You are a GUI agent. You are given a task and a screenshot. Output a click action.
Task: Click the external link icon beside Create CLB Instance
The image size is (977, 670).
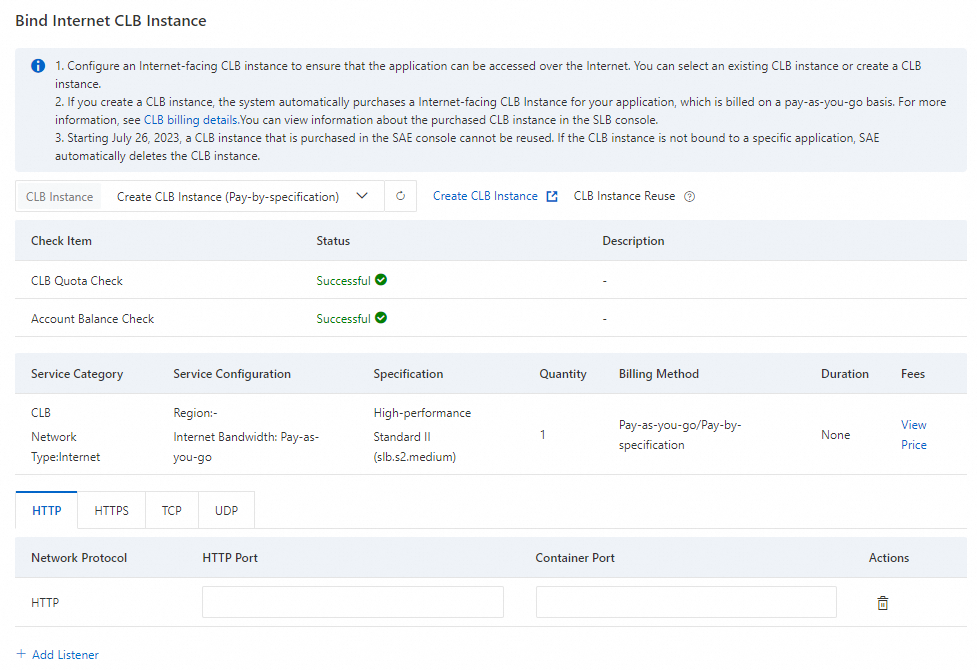[x=552, y=197]
